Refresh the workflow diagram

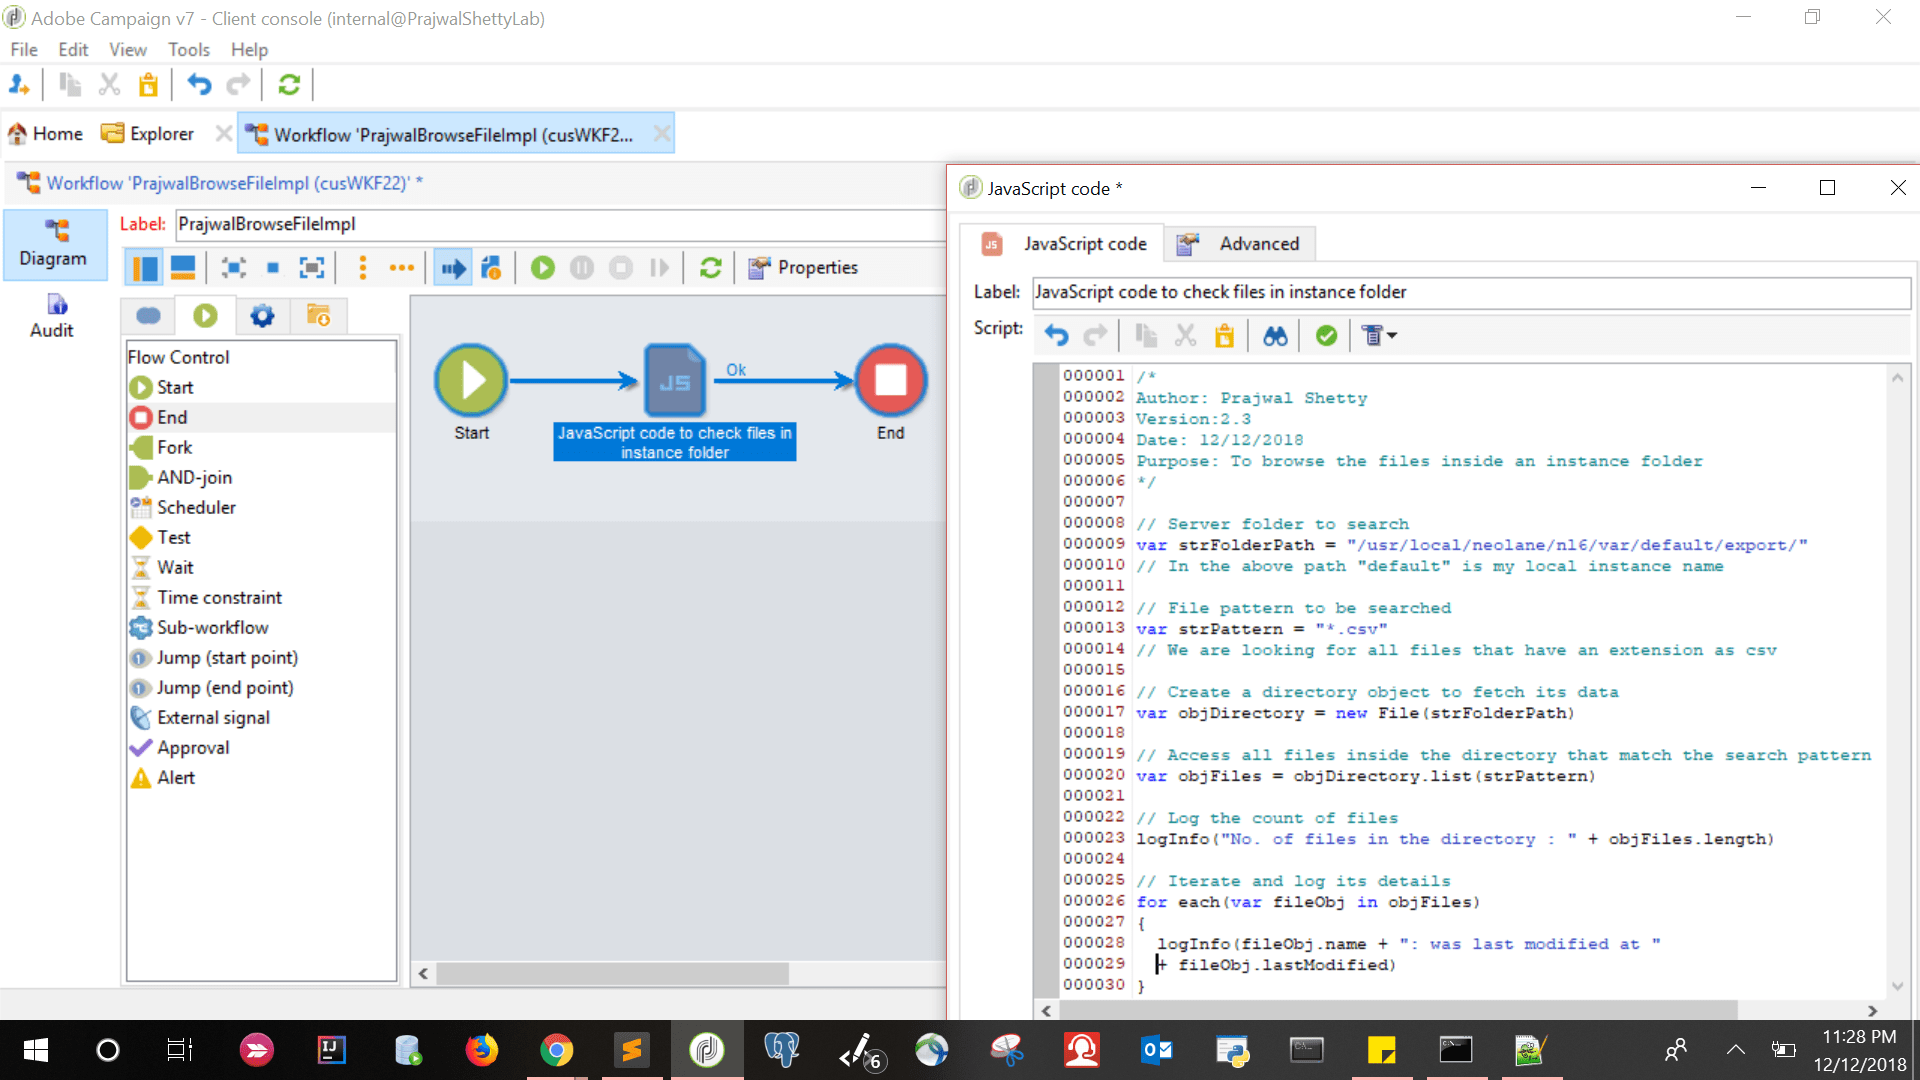tap(710, 267)
